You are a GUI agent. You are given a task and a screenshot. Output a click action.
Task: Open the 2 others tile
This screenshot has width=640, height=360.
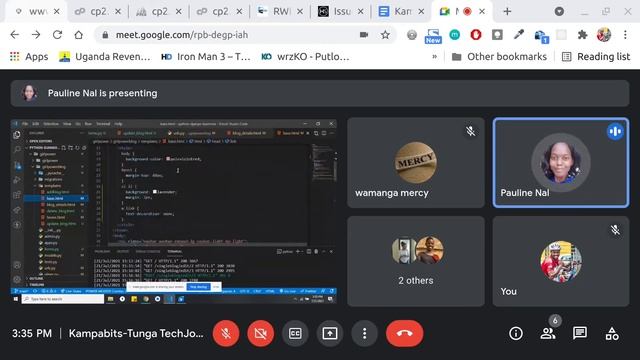pos(416,261)
